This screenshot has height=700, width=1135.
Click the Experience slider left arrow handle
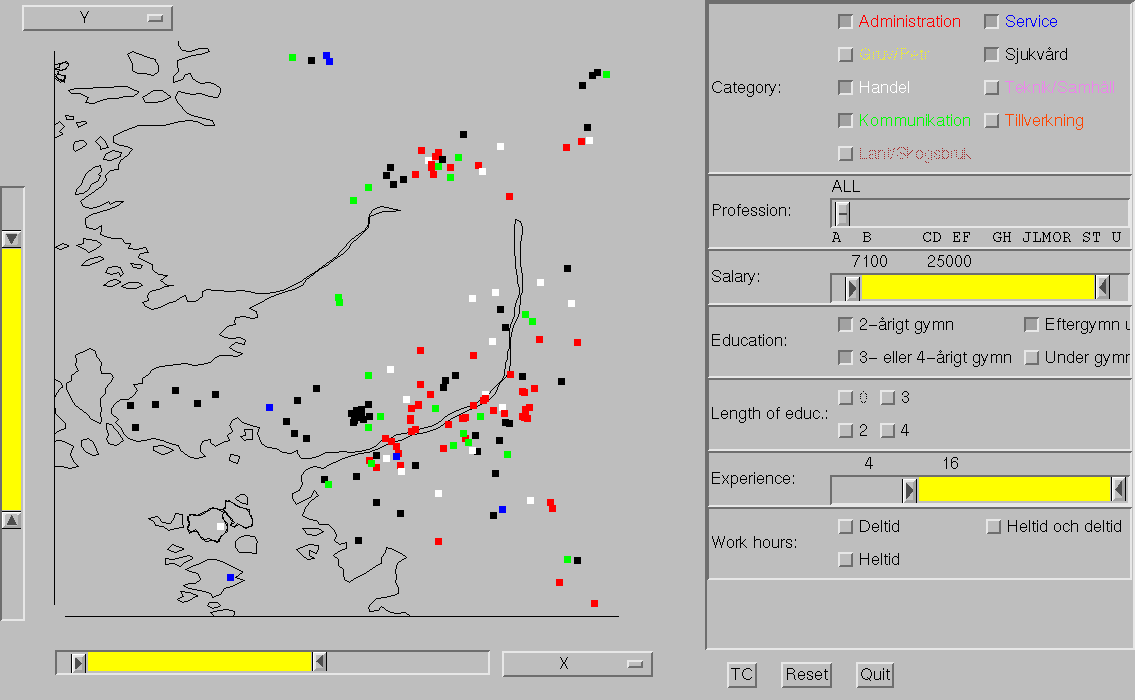(x=909, y=490)
